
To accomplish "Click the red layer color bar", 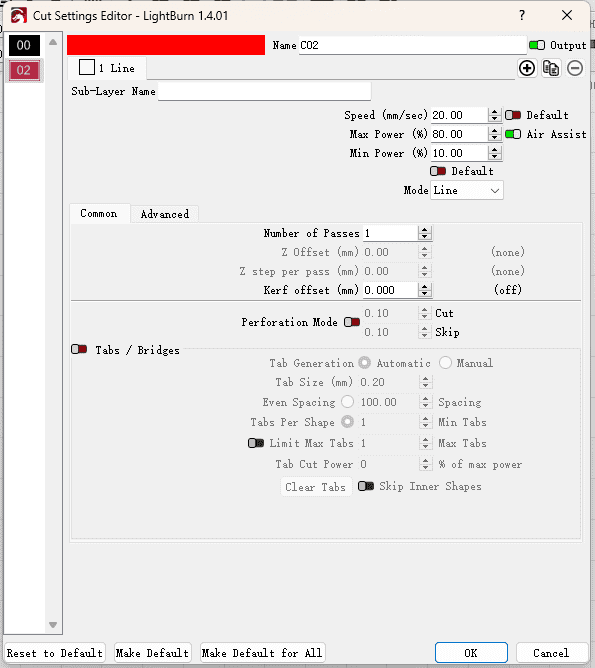I will (x=166, y=45).
